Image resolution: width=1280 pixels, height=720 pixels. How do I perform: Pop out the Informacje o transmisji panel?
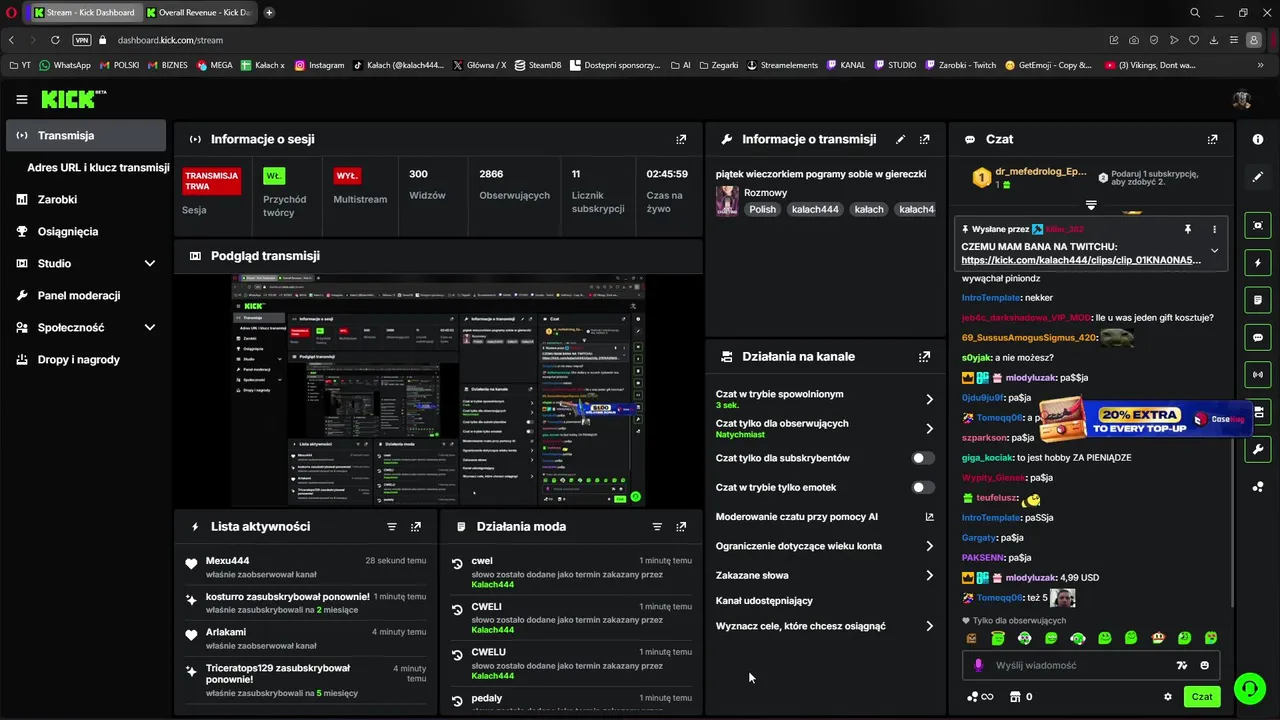pos(924,139)
